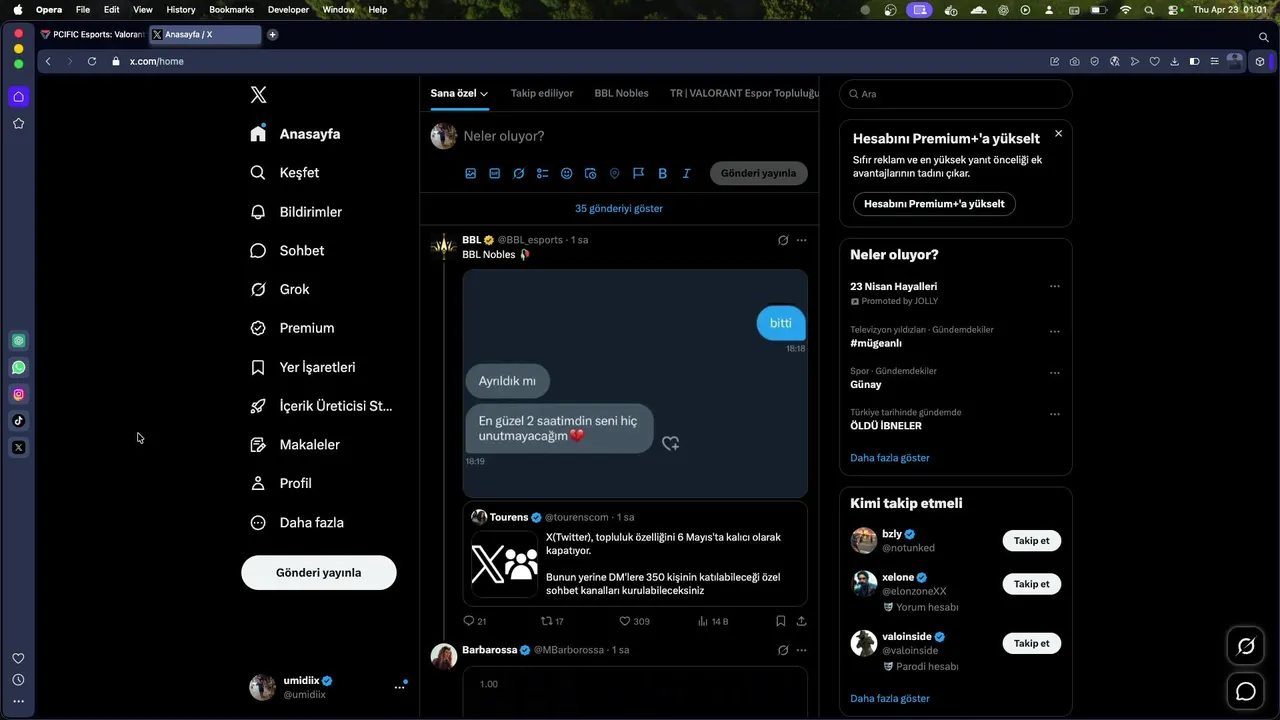Open 23 Nisan Hayalleri trend

click(894, 286)
